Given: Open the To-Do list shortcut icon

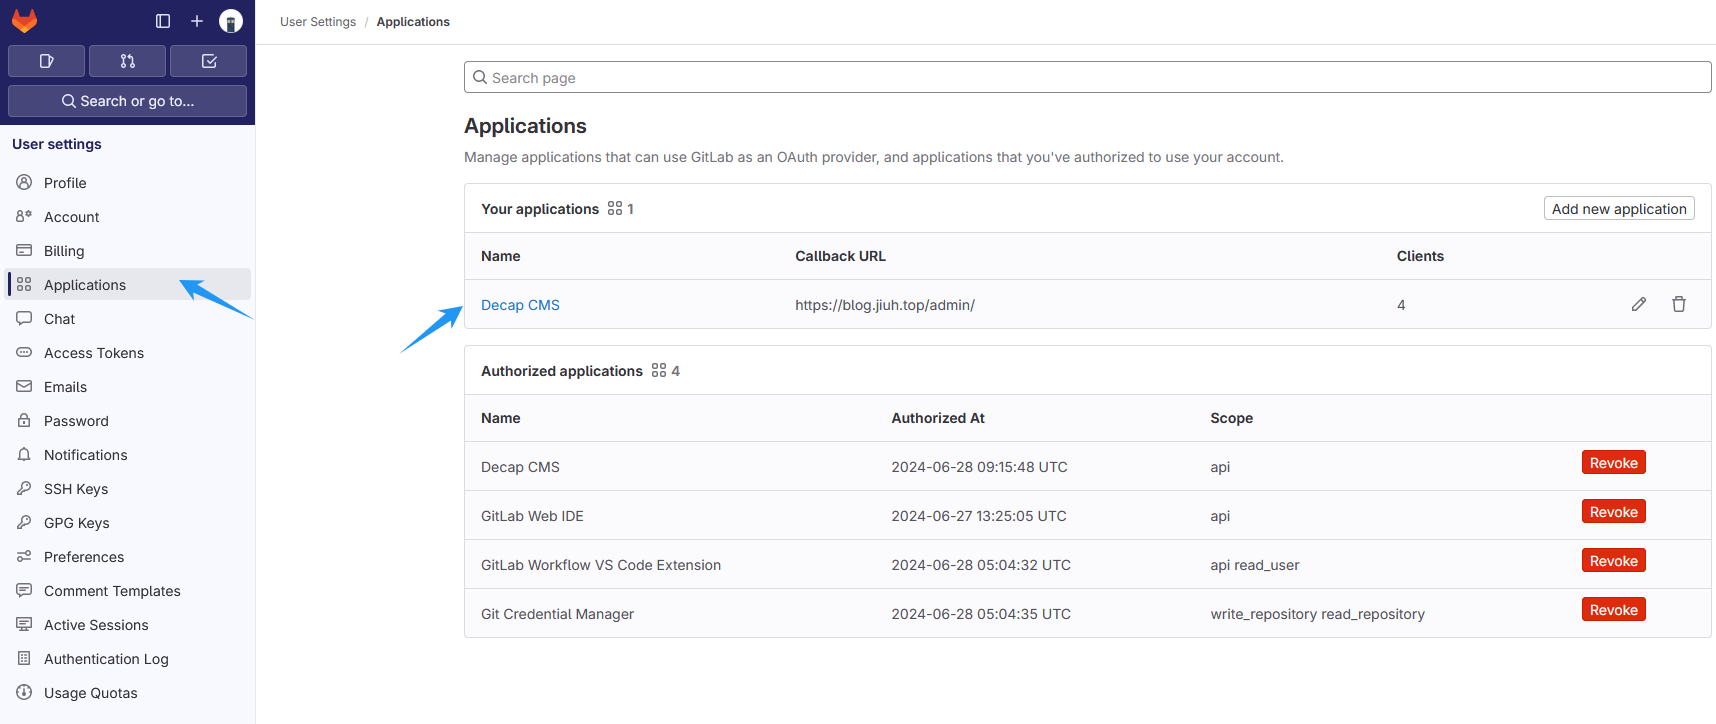Looking at the screenshot, I should [x=208, y=61].
